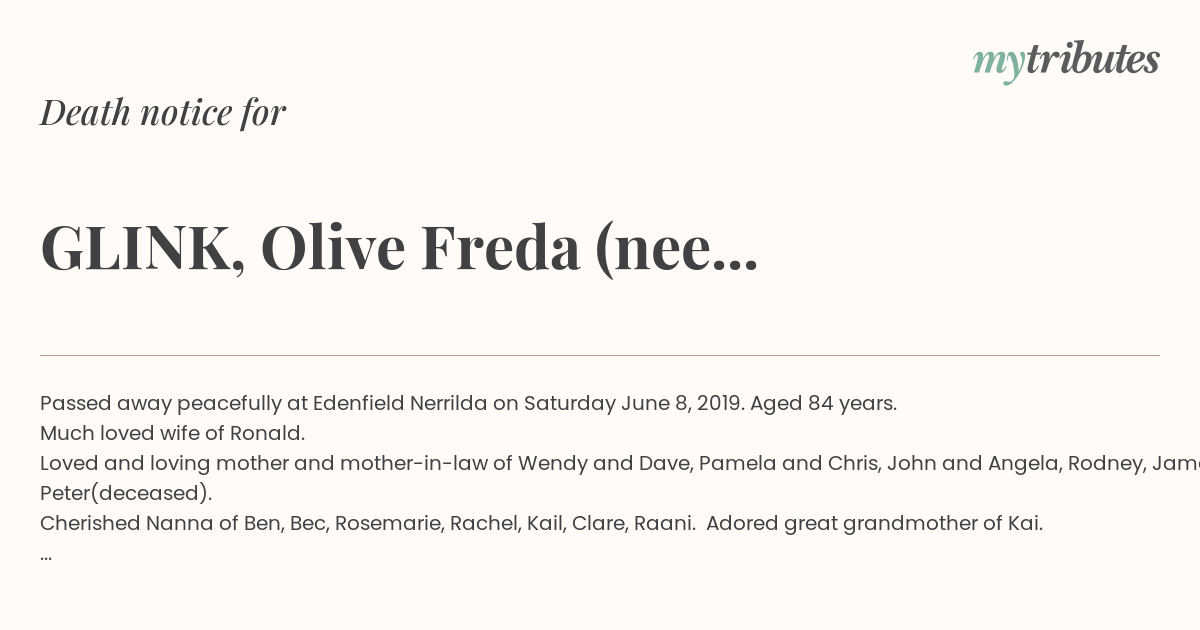Select "Much loved wife of Ronald" line
The image size is (1200, 630).
172,434
